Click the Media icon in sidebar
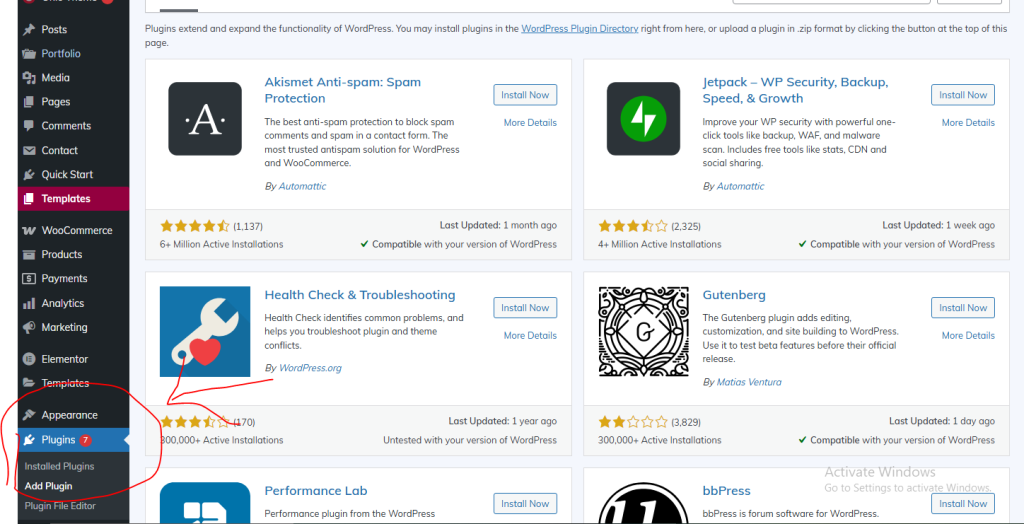Image resolution: width=1024 pixels, height=524 pixels. pyautogui.click(x=29, y=78)
